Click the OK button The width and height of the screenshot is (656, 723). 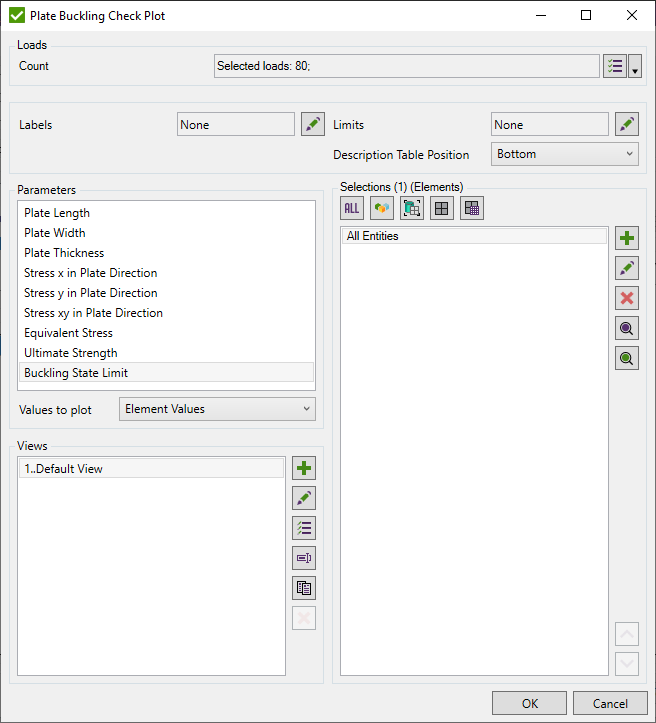529,703
